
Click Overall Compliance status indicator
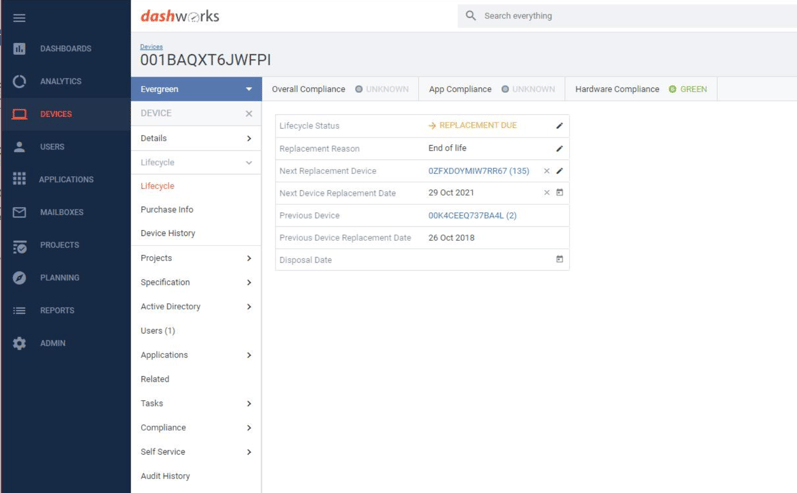coord(382,89)
